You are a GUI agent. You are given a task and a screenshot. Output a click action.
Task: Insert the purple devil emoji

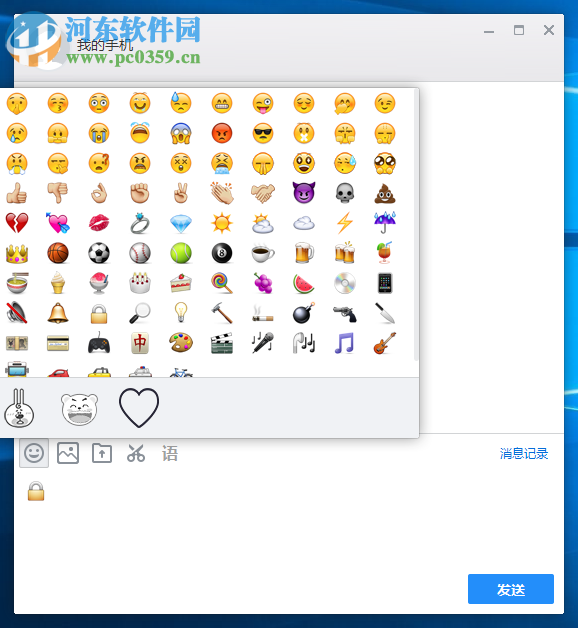[x=304, y=193]
